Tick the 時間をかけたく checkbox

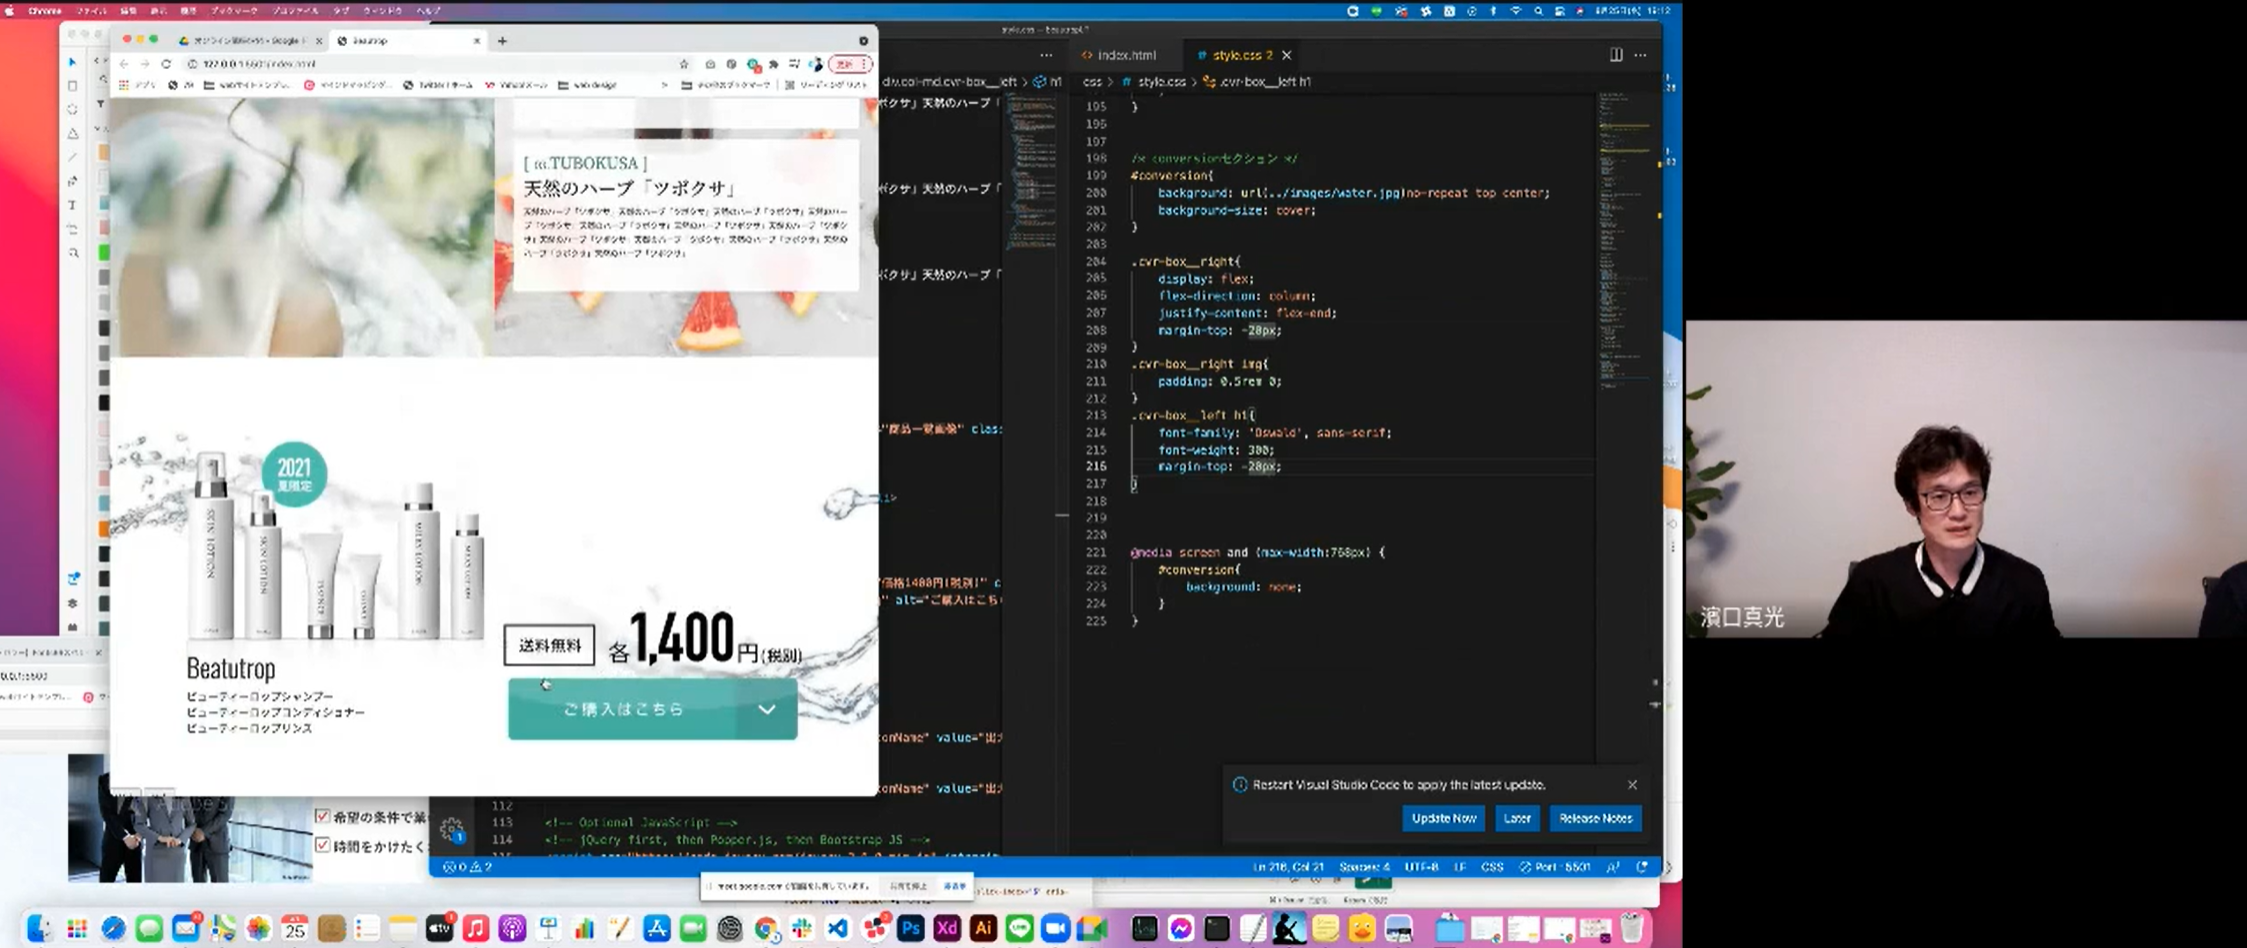pos(322,845)
